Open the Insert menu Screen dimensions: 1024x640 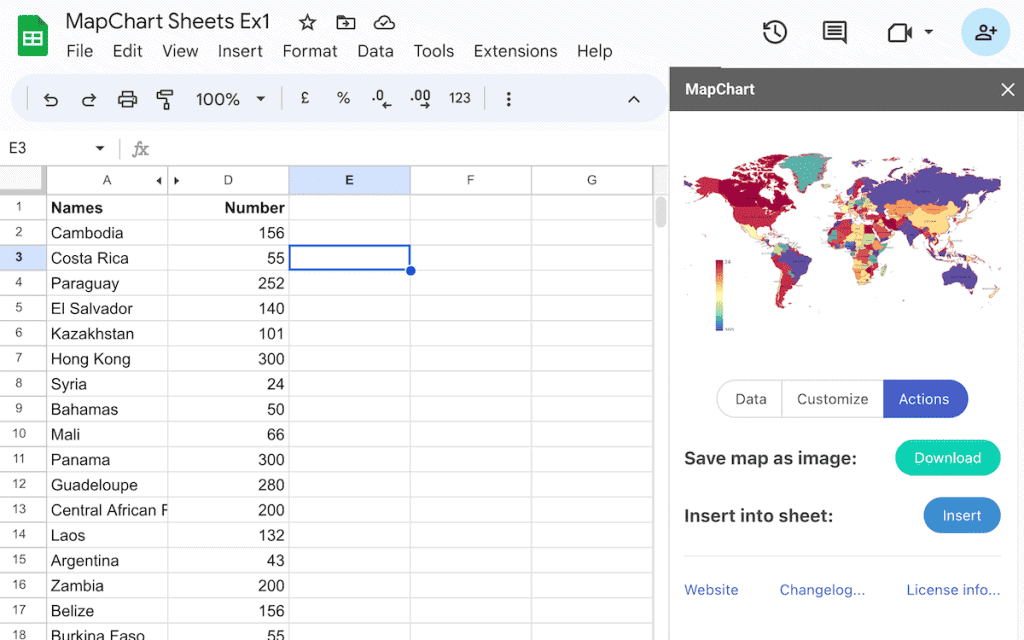coord(240,51)
